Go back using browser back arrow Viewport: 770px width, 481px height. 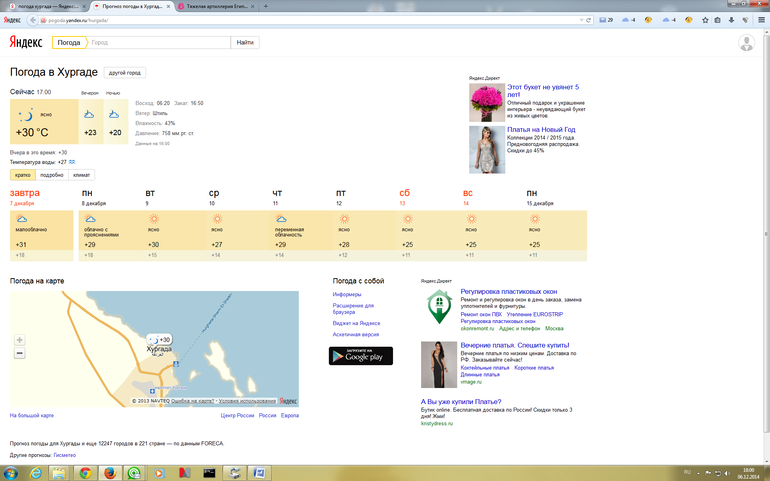point(32,20)
